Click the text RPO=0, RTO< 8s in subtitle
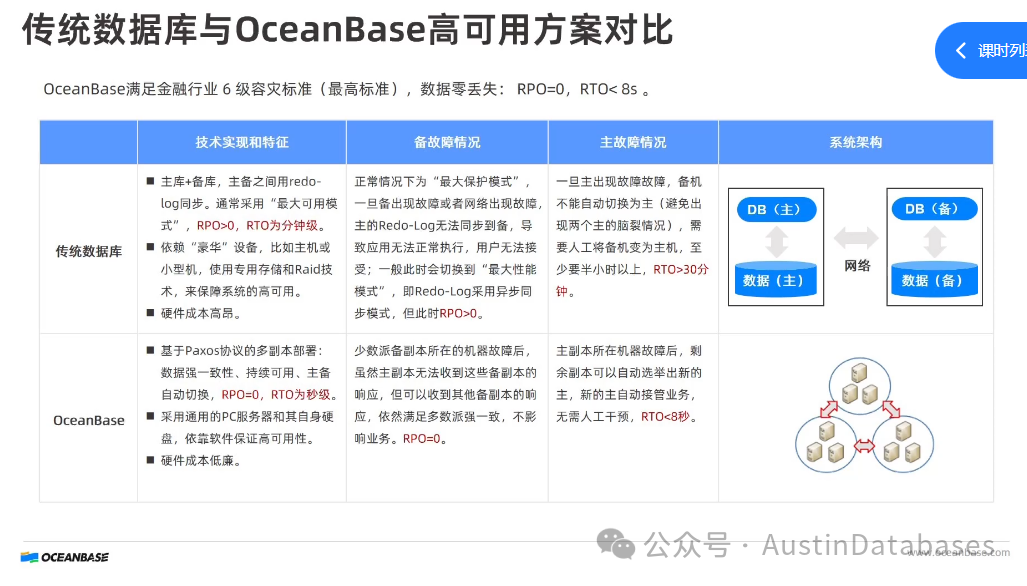The height and width of the screenshot is (586, 1027). coord(576,89)
